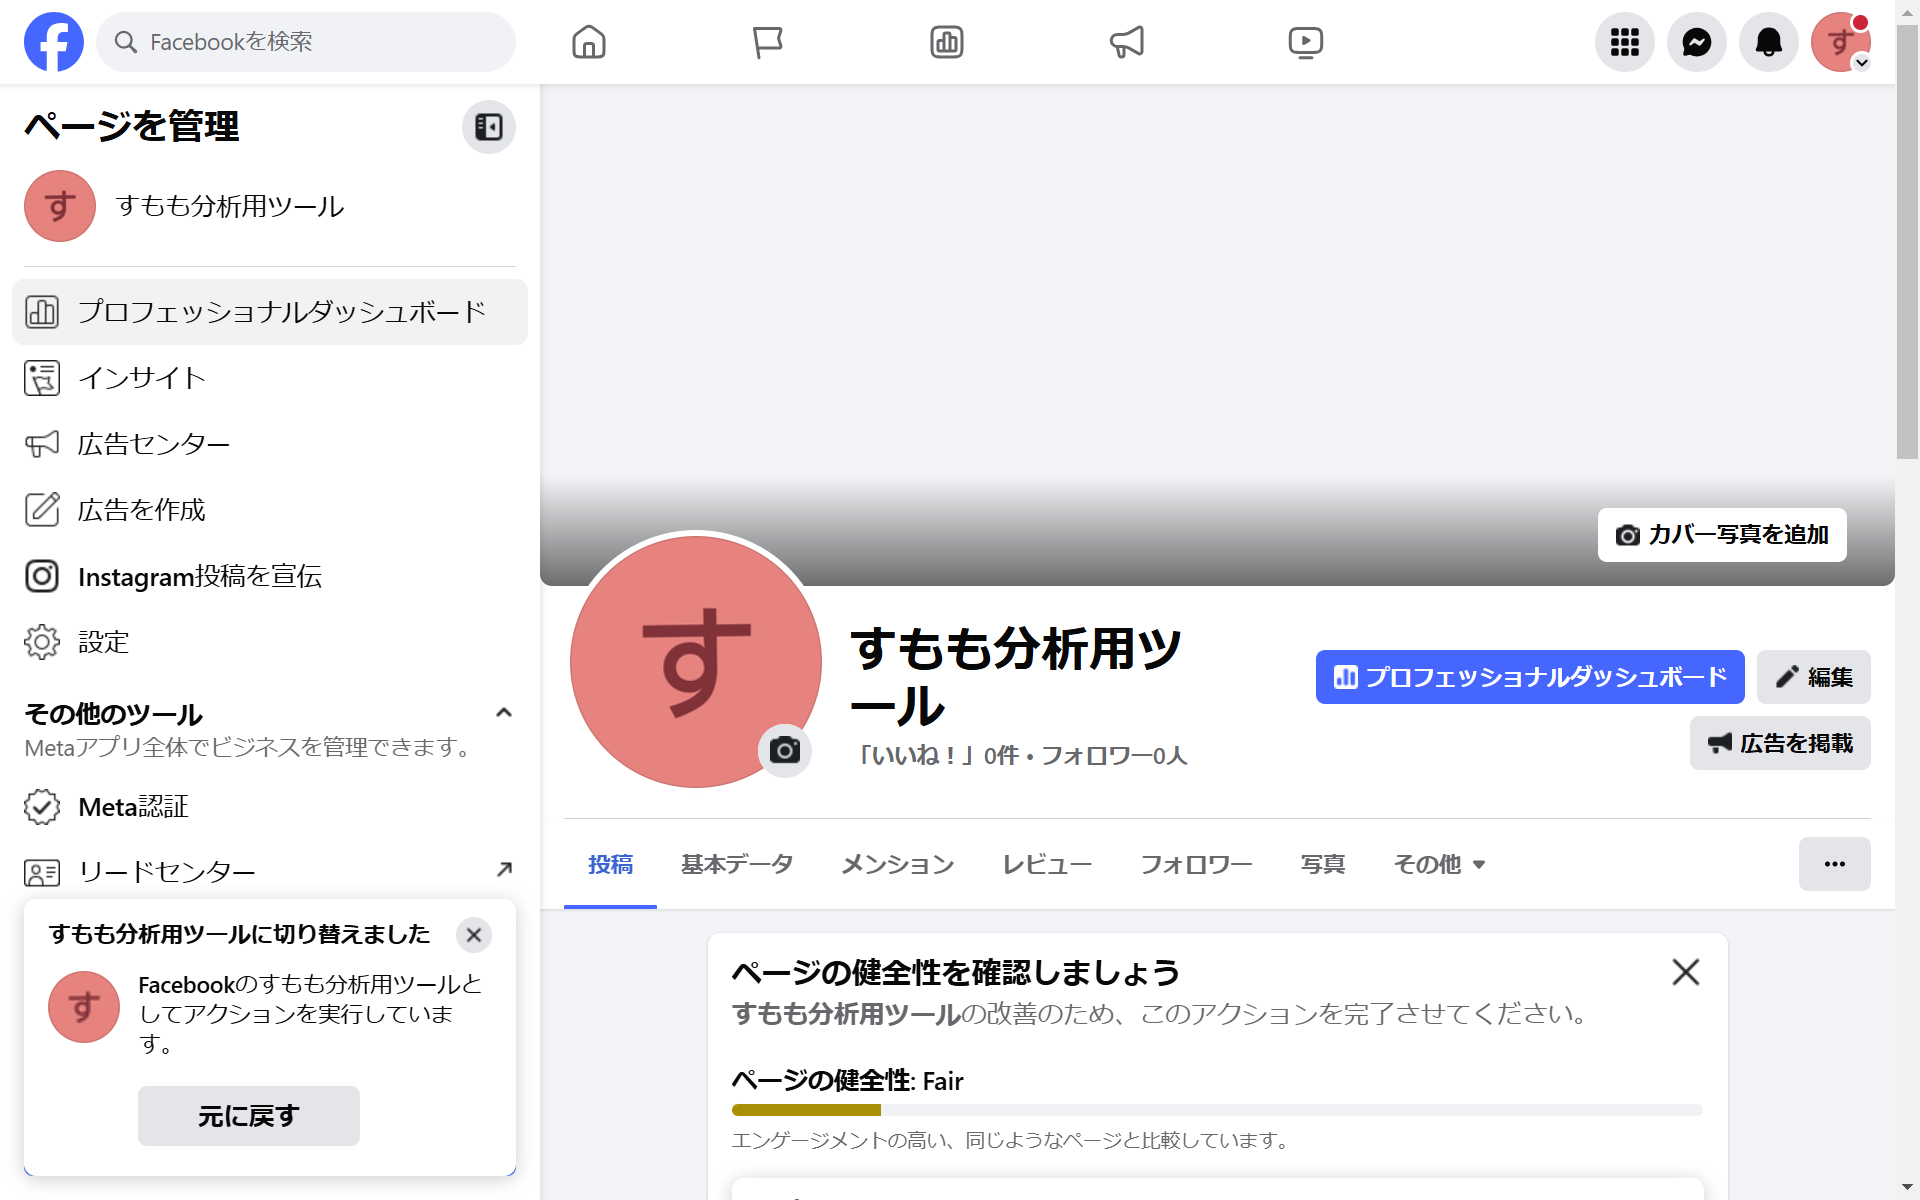Open the account switcher profile menu
Screen dimensions: 1920x1200
click(x=1840, y=42)
